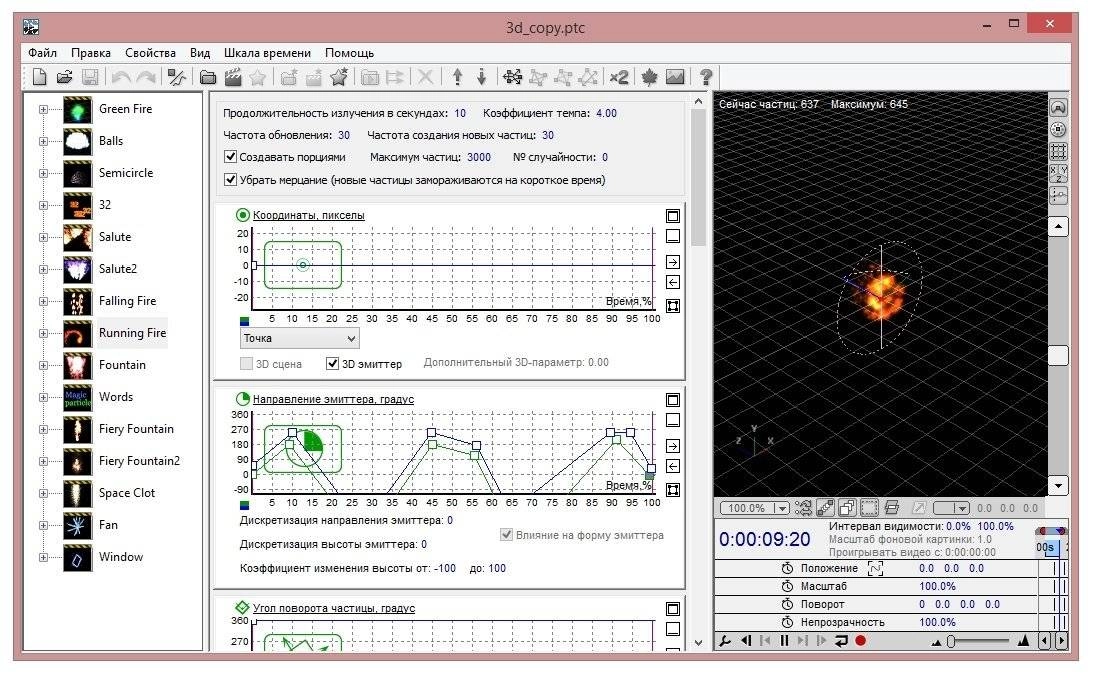Expand the Running Fire tree node

coord(43,333)
